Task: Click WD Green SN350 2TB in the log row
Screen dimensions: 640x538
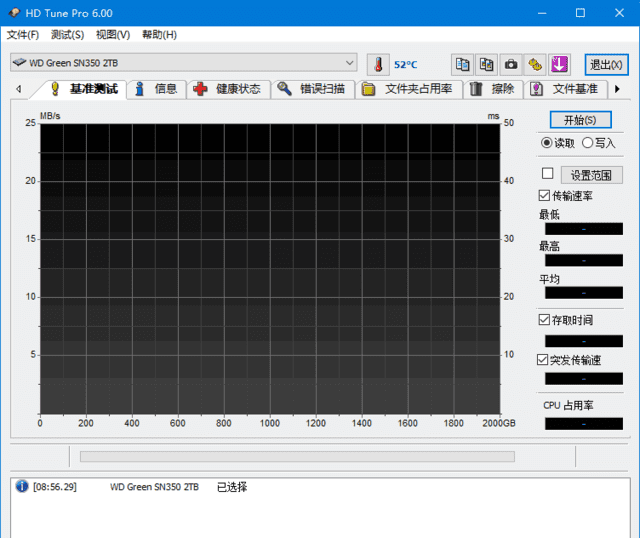Action: 154,487
